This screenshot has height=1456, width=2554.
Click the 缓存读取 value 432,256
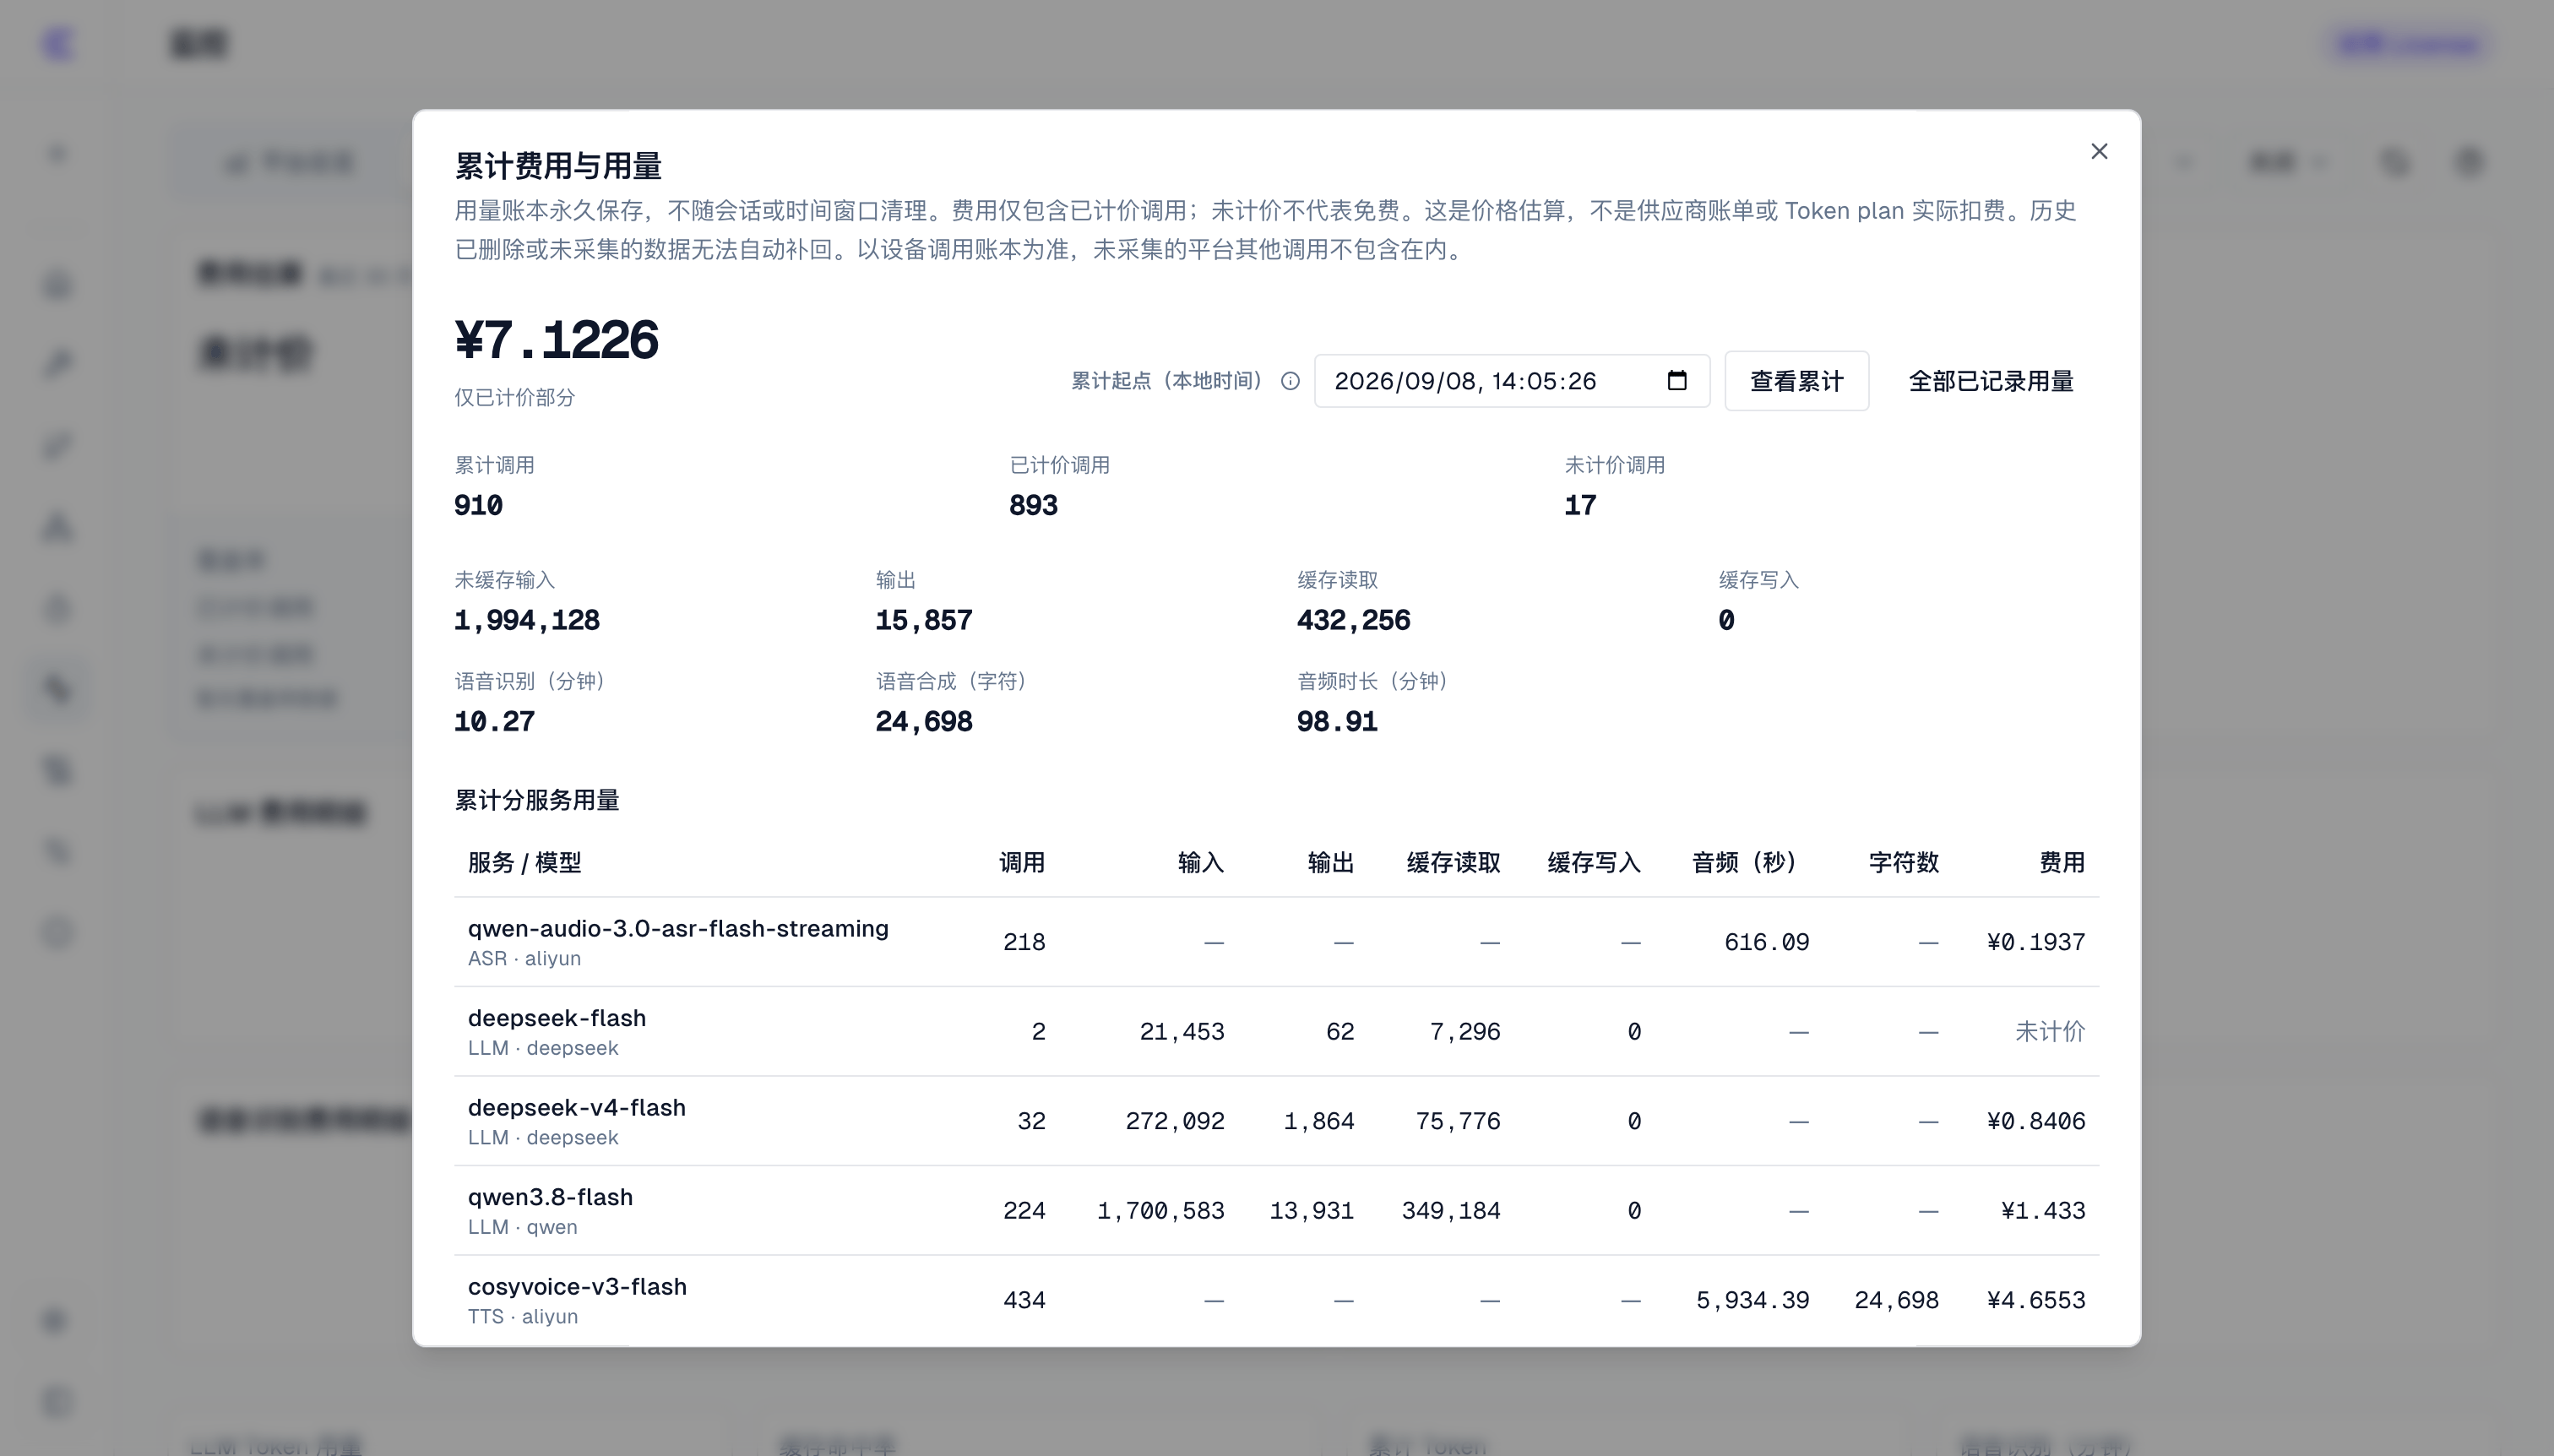tap(1353, 620)
